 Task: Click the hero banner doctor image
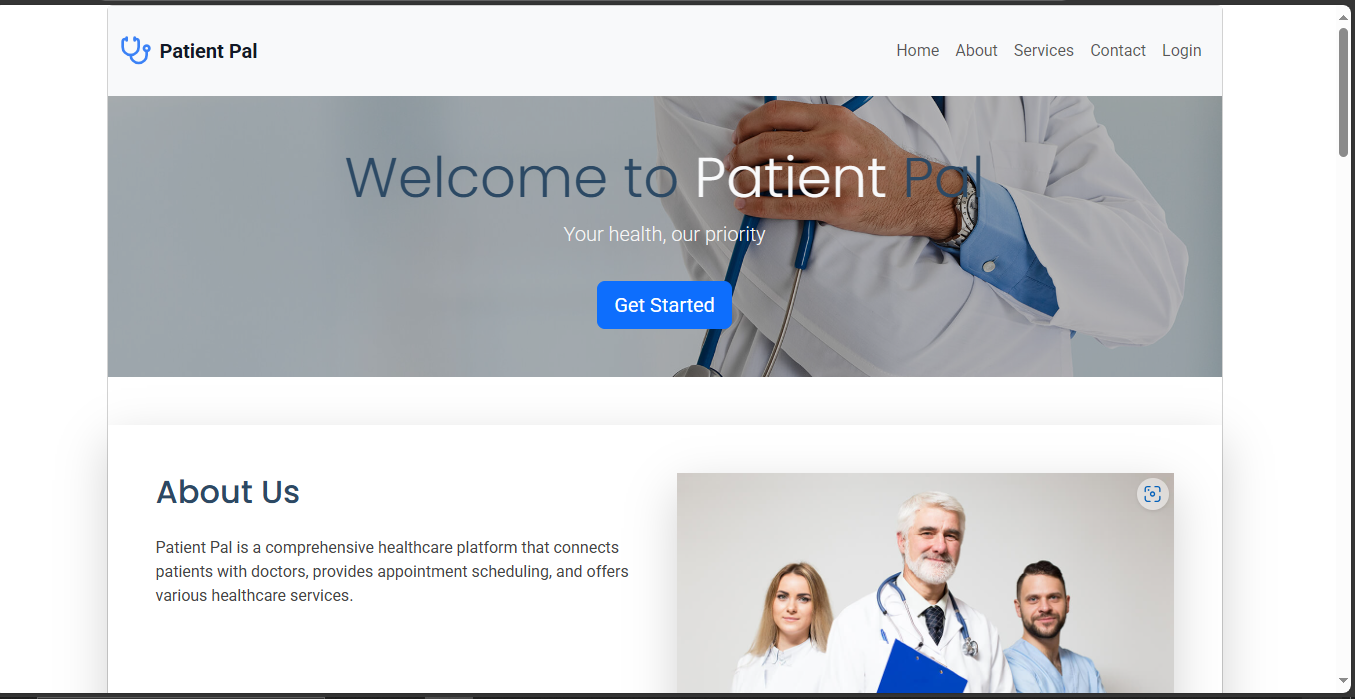click(665, 236)
